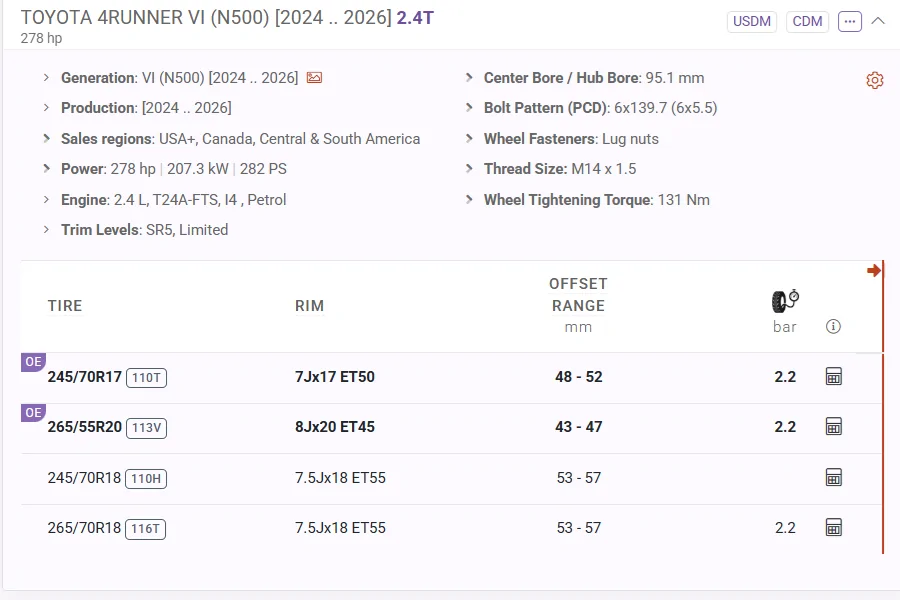Open the more markets ellipsis button

coord(850,21)
